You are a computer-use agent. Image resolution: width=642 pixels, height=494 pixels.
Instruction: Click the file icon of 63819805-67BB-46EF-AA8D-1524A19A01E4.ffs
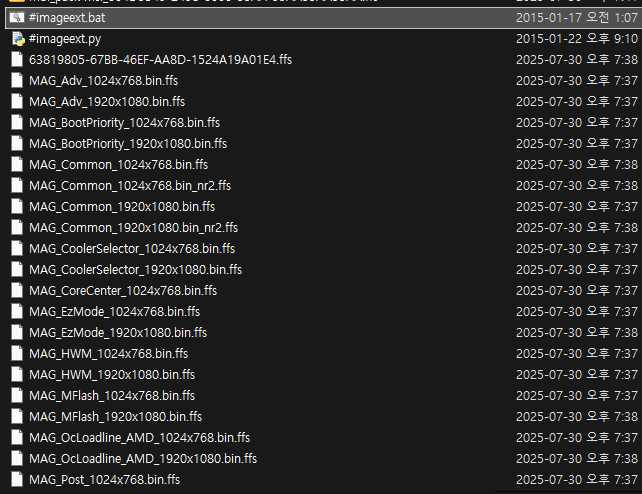coord(17,60)
